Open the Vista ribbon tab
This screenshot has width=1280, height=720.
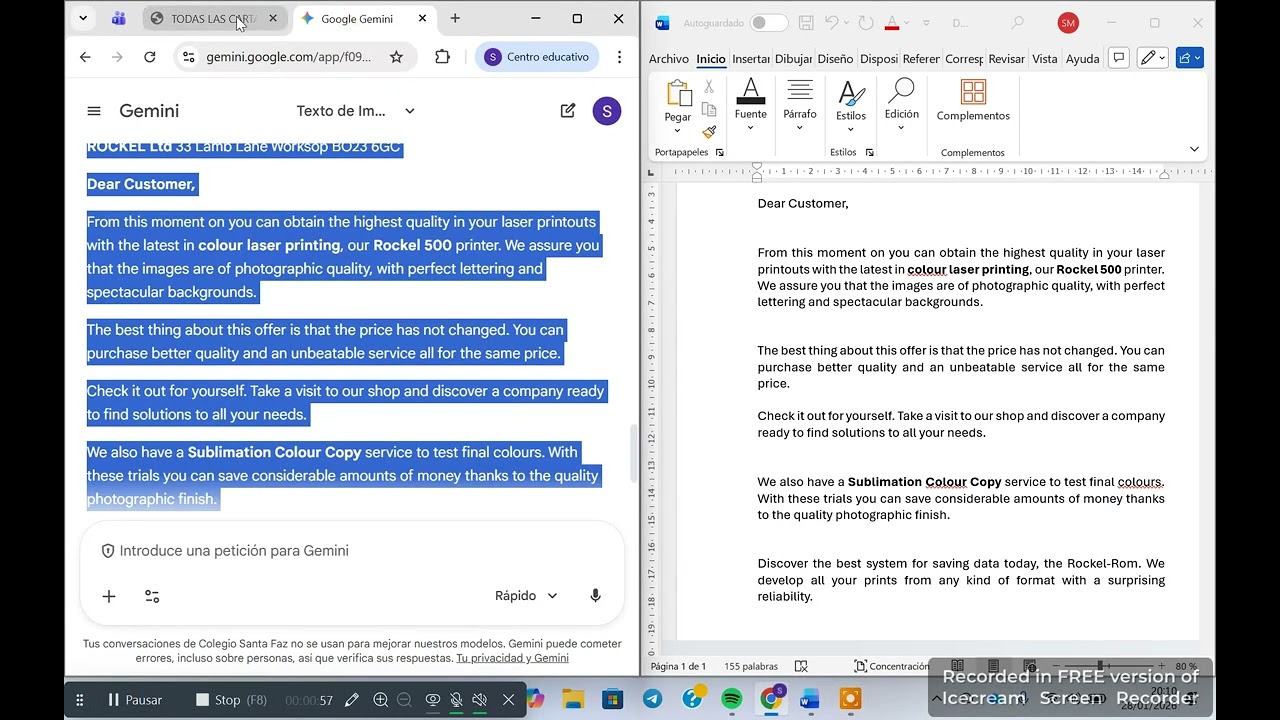1044,59
